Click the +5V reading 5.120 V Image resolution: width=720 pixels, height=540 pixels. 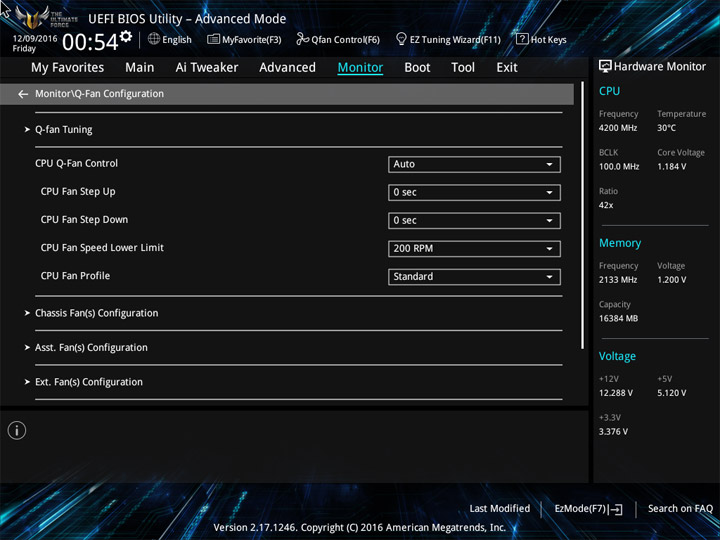click(x=671, y=393)
